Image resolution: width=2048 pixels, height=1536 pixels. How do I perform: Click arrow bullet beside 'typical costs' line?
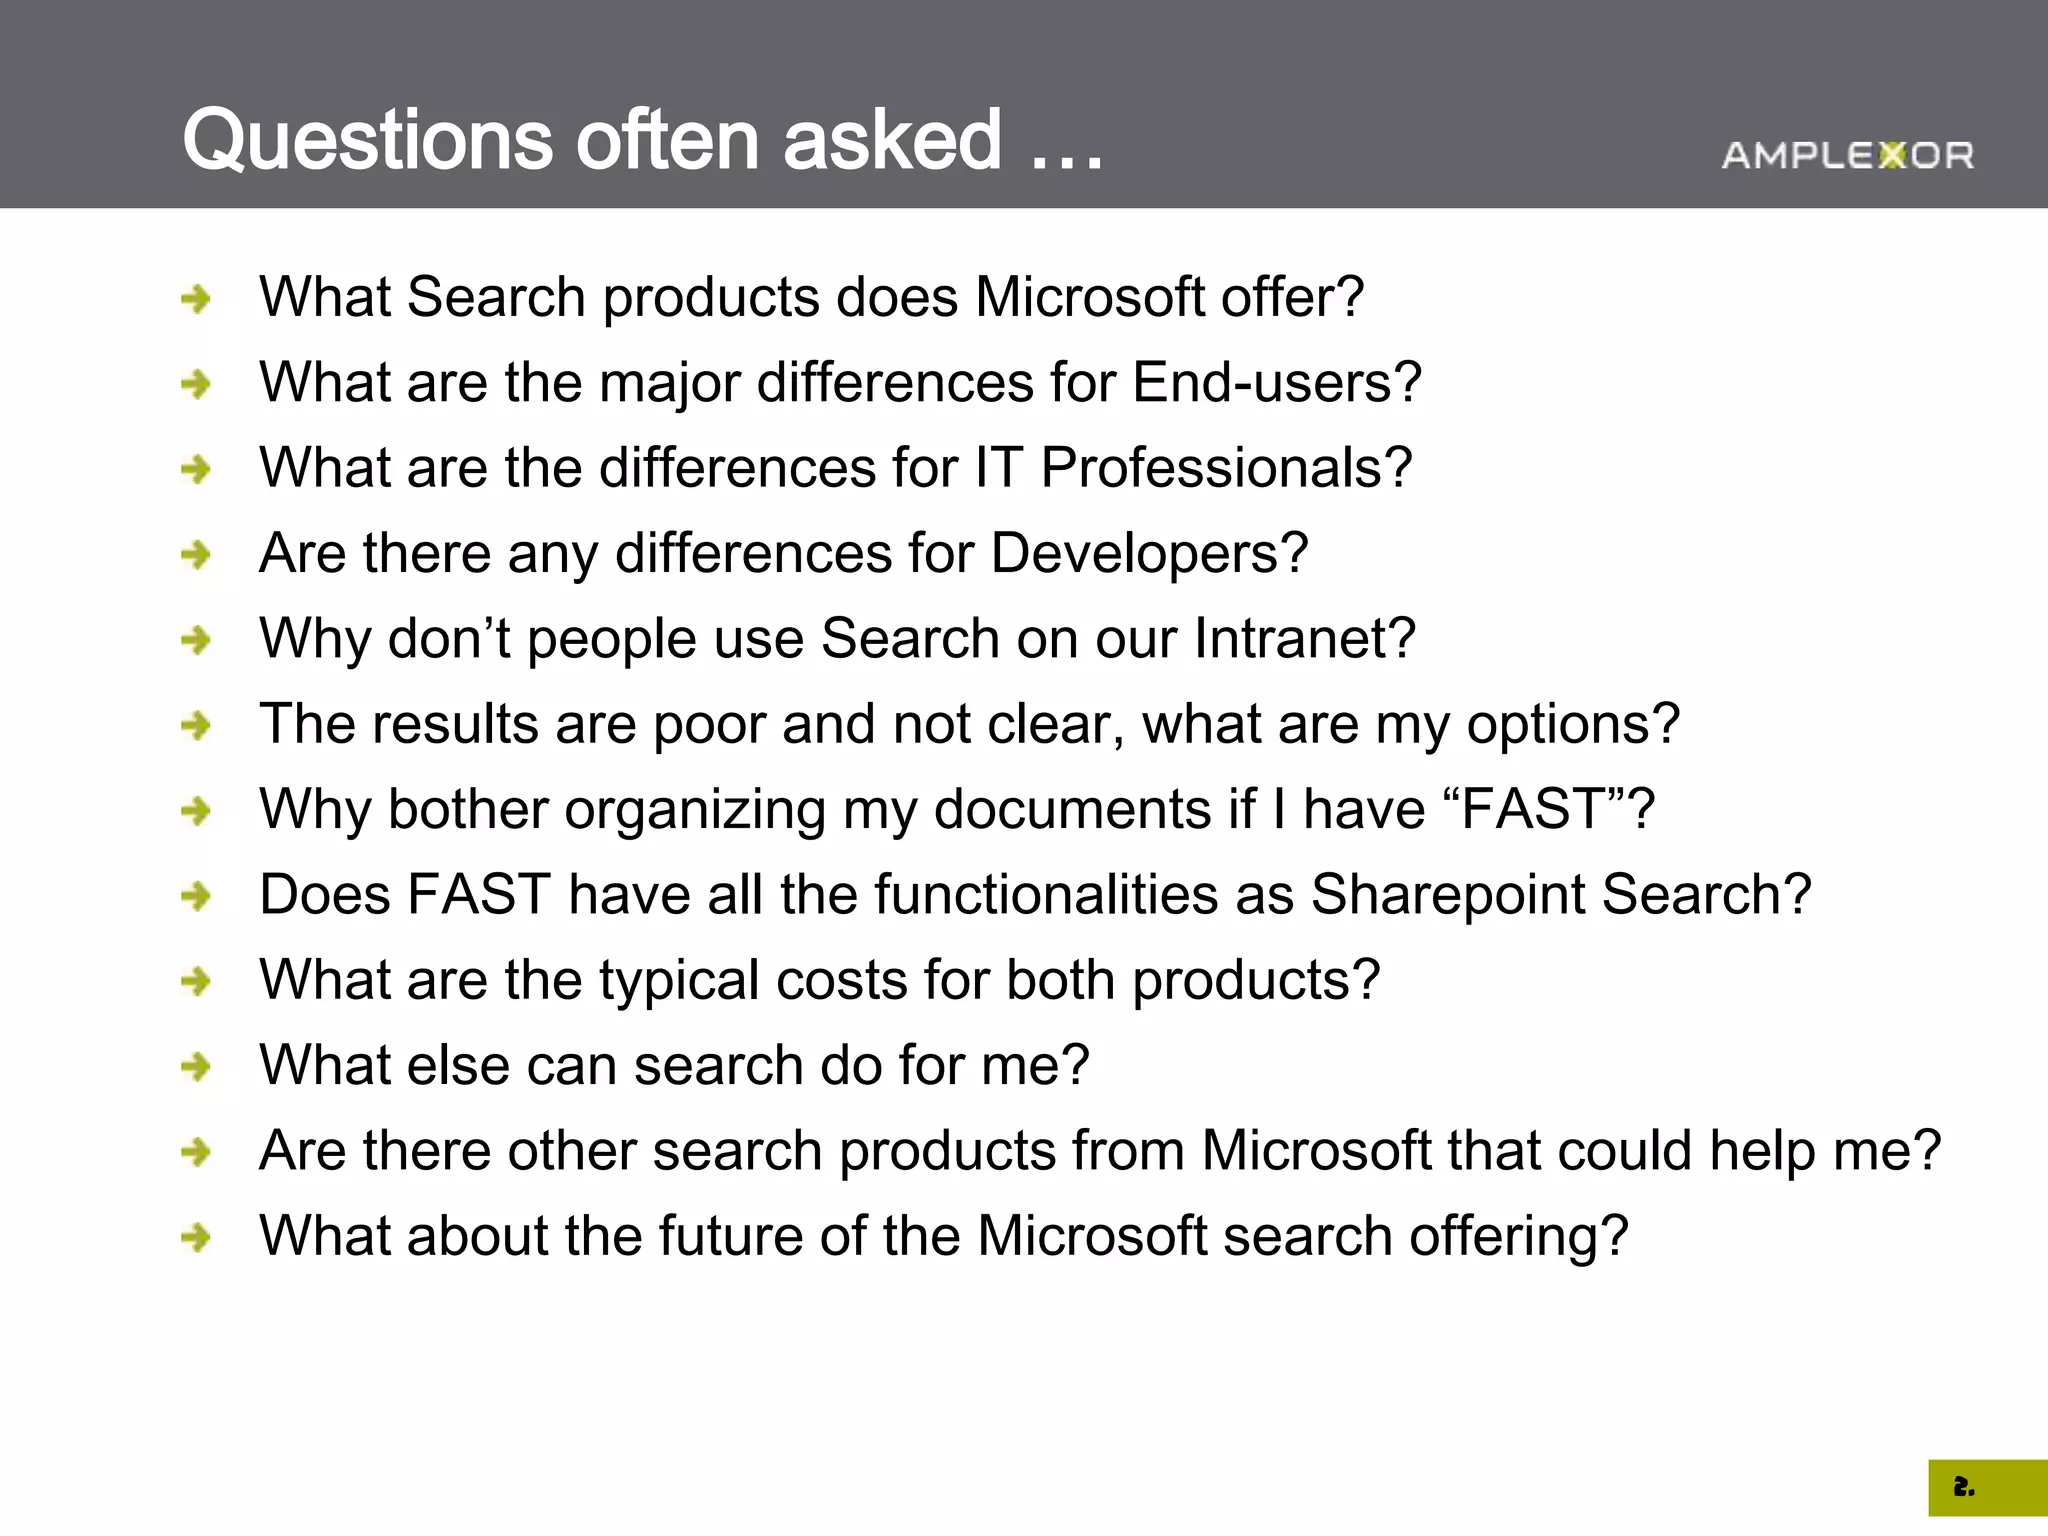pyautogui.click(x=196, y=981)
